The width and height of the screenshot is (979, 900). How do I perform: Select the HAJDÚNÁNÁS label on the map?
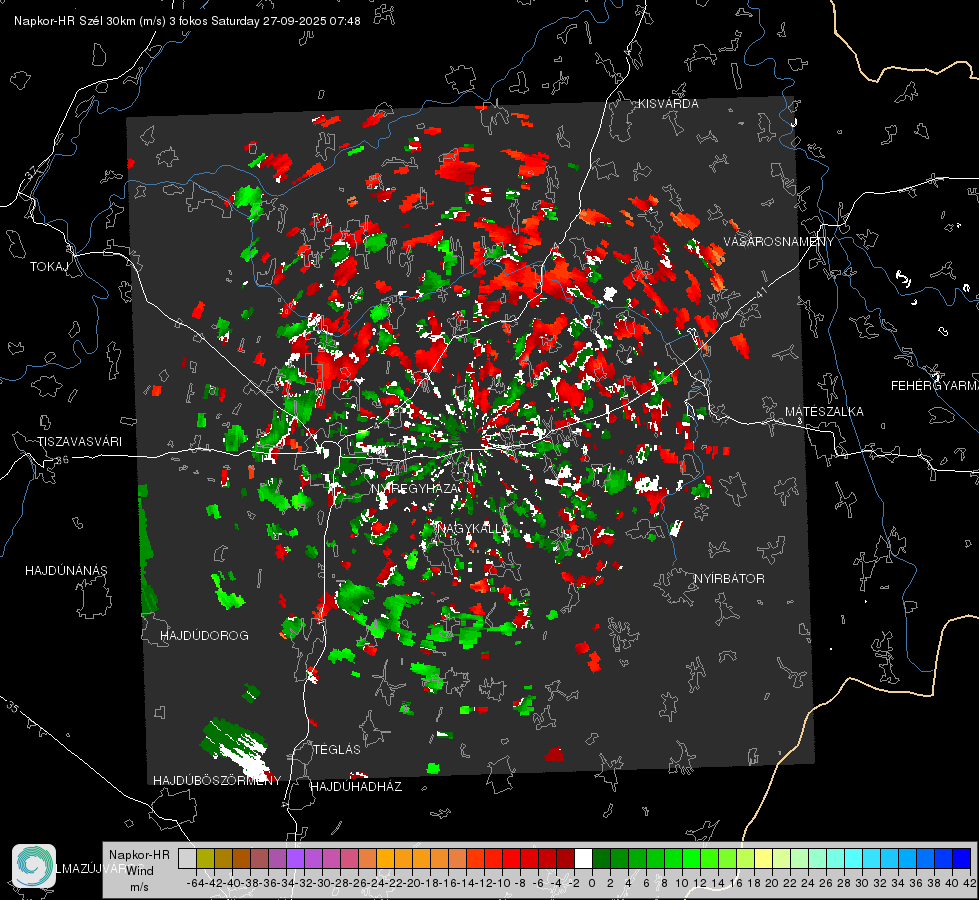click(66, 570)
